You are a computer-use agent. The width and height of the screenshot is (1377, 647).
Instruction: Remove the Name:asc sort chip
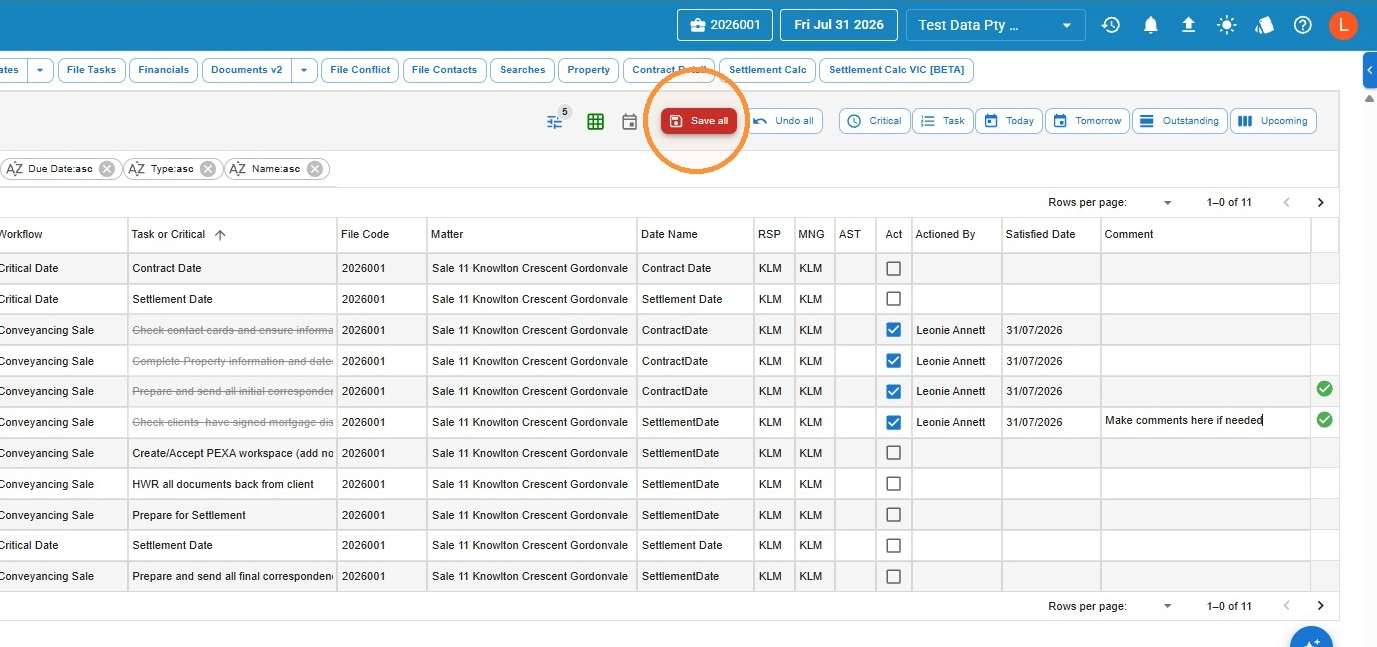click(315, 169)
